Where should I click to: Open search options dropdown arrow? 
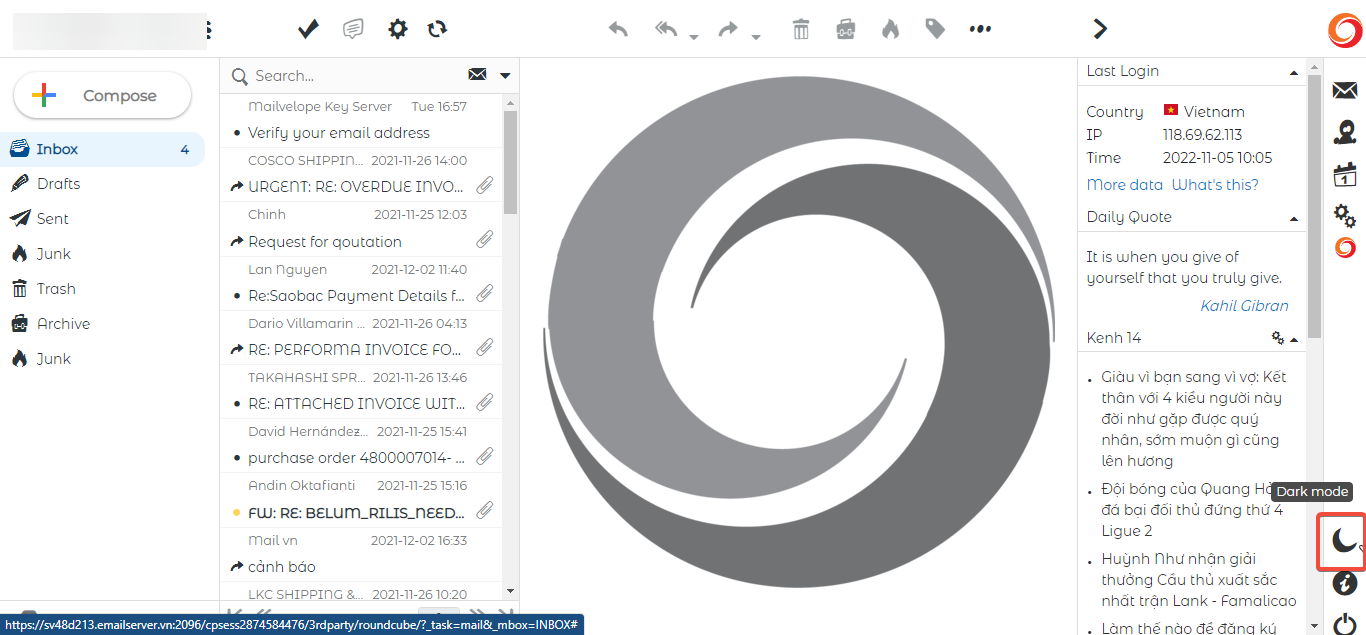point(505,76)
